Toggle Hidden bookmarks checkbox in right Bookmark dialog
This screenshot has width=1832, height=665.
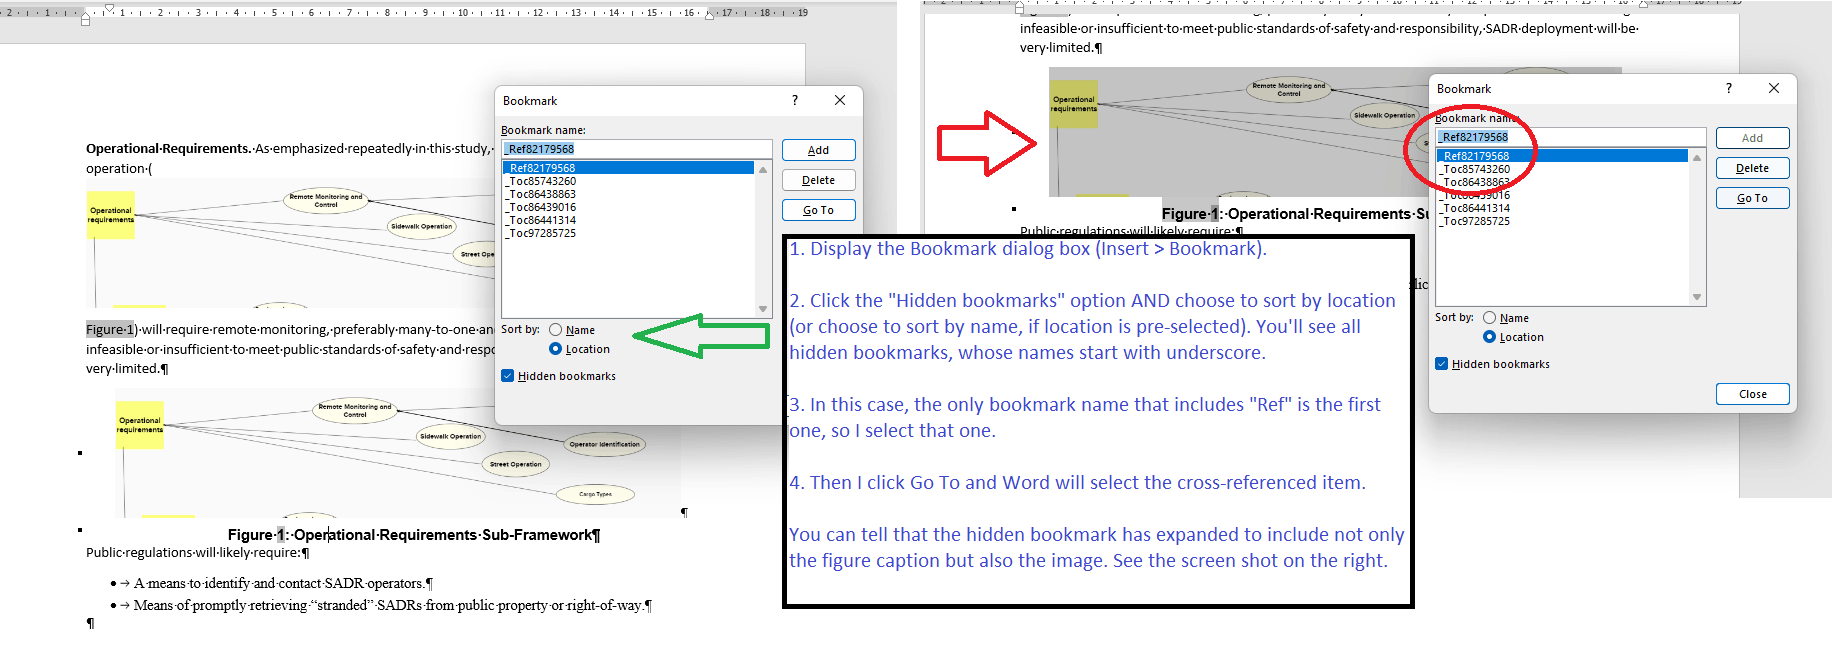(1442, 364)
